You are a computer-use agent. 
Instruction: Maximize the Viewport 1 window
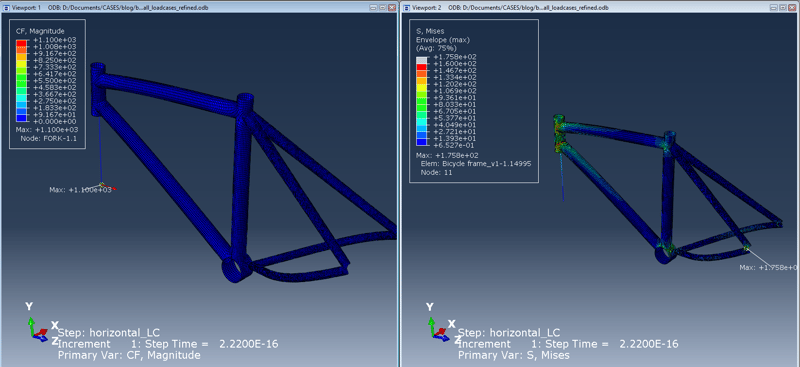[384, 8]
